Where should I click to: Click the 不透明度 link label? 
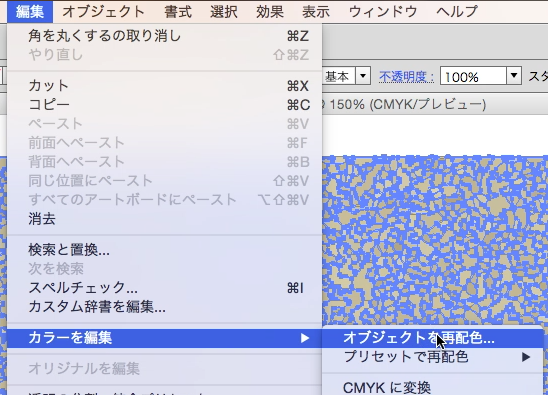[406, 76]
